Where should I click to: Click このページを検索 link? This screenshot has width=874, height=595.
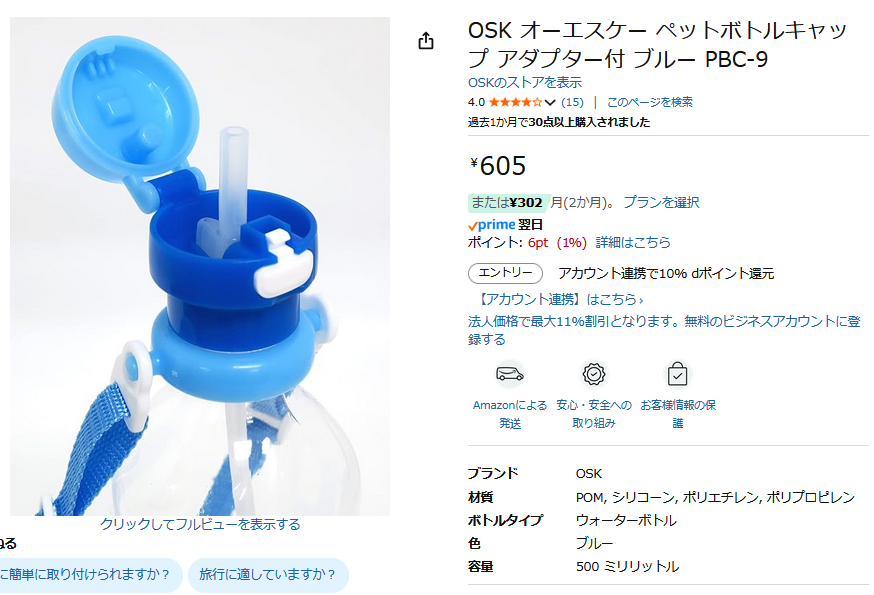pos(649,102)
